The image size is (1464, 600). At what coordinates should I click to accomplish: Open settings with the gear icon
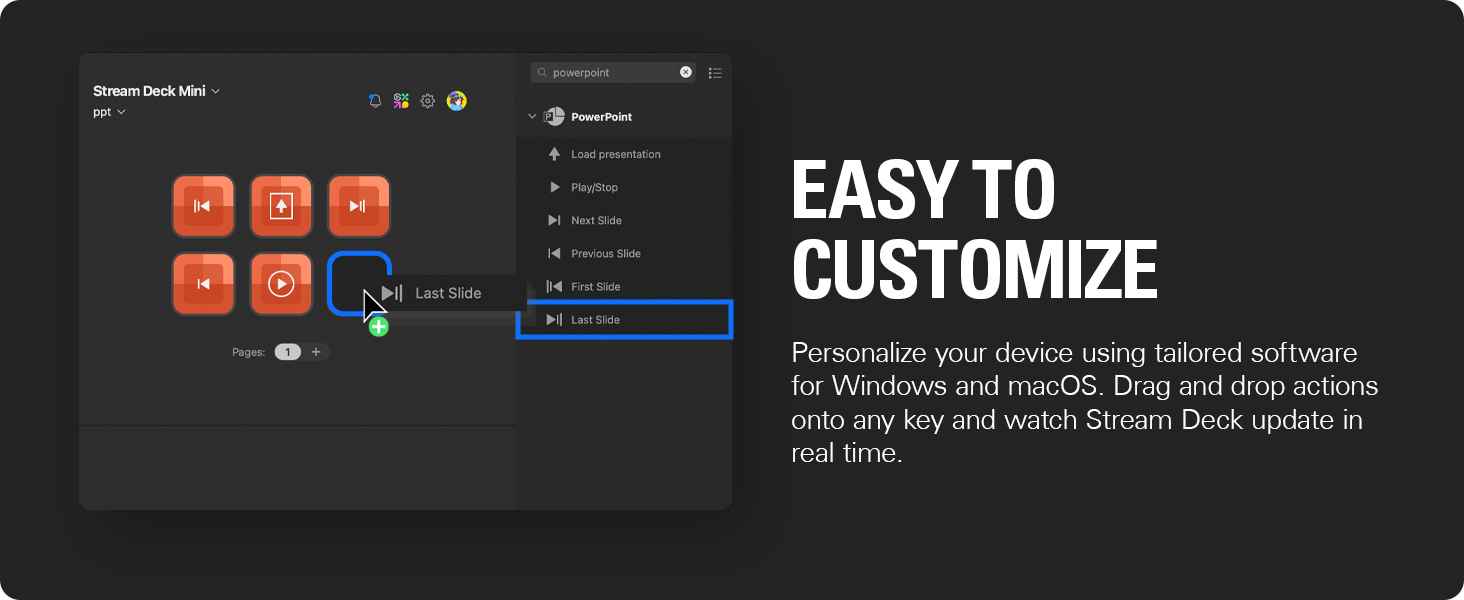(x=428, y=101)
